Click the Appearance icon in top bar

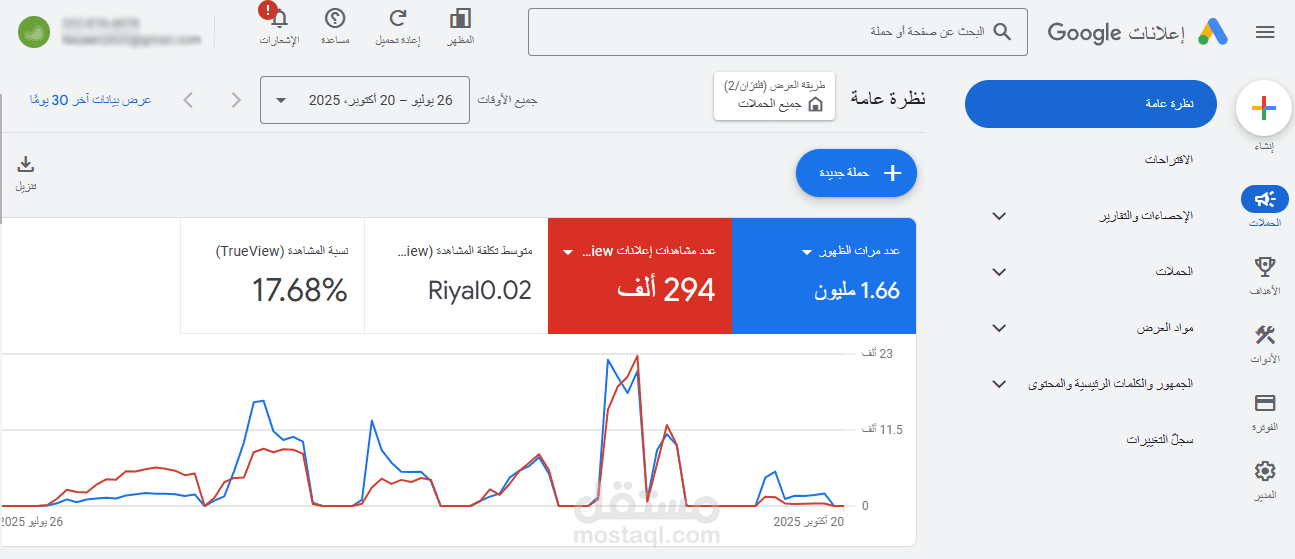[460, 18]
